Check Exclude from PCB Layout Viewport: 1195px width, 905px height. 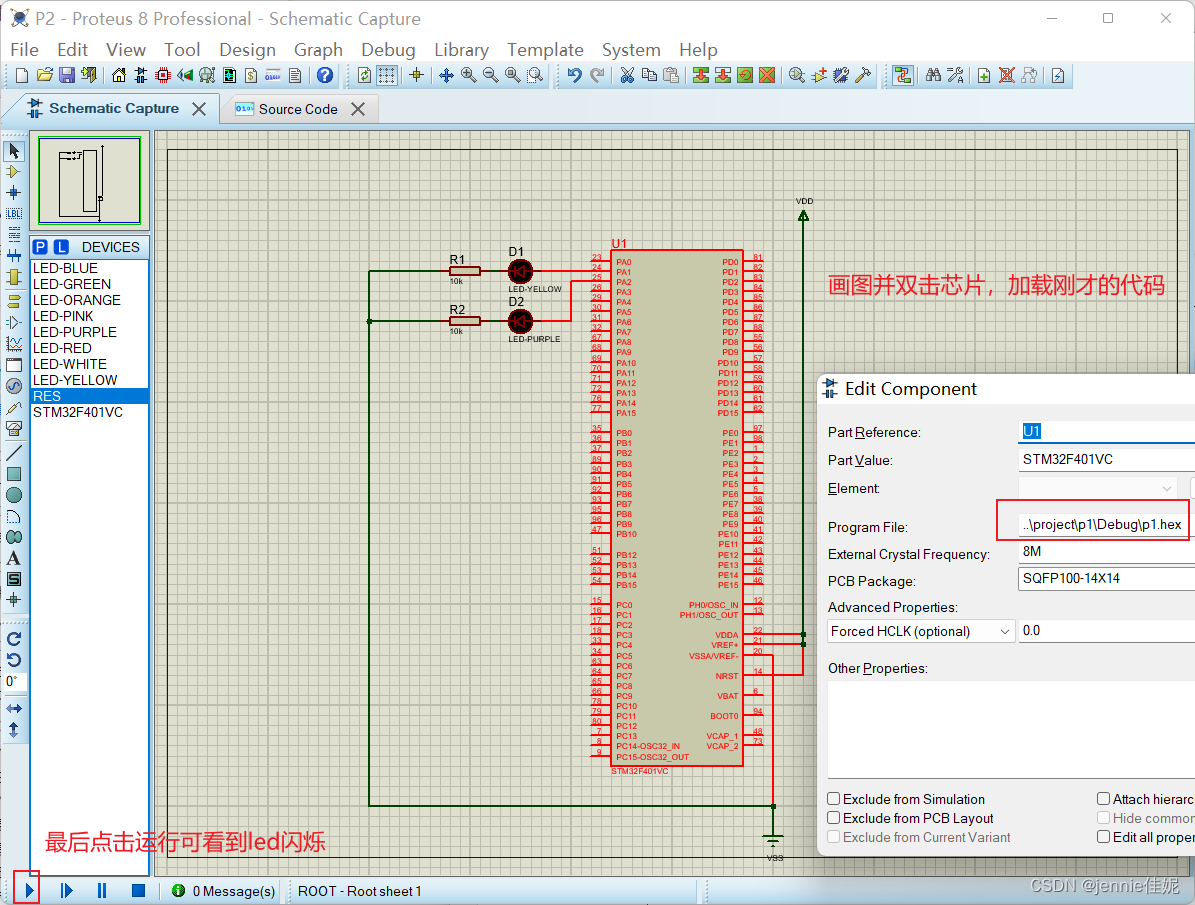833,818
